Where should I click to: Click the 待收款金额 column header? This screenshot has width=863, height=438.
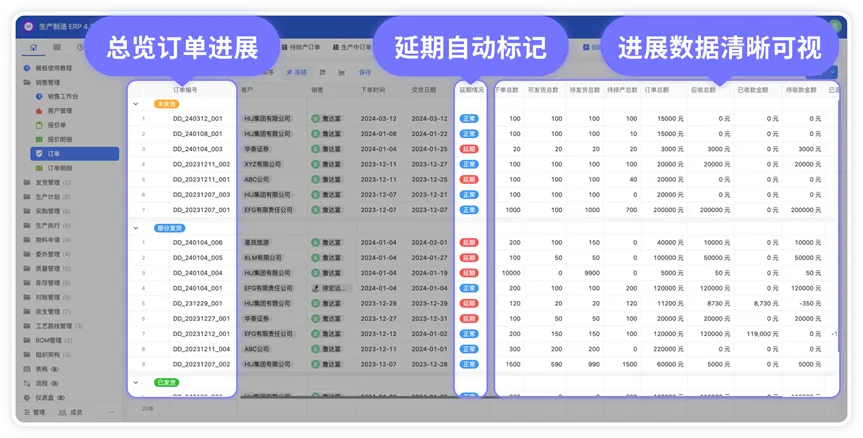tap(801, 90)
